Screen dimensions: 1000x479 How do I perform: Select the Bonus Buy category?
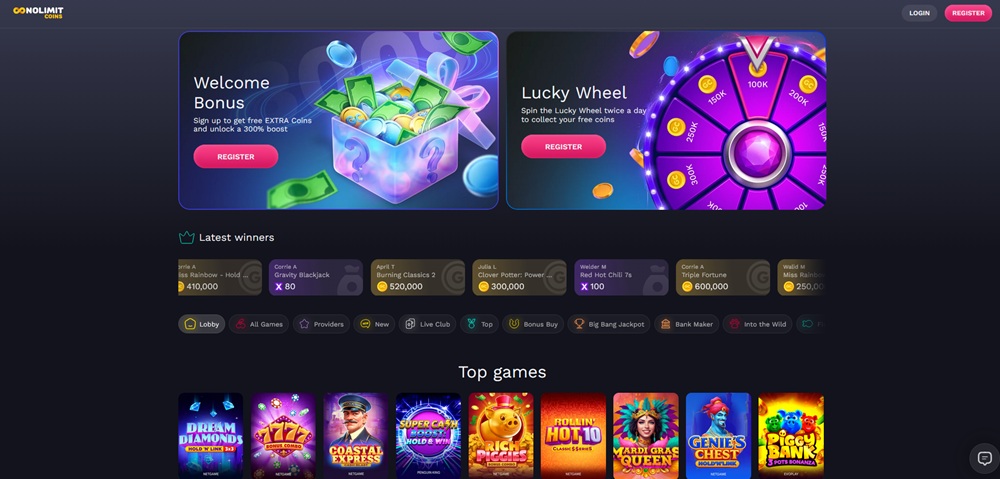pyautogui.click(x=533, y=324)
